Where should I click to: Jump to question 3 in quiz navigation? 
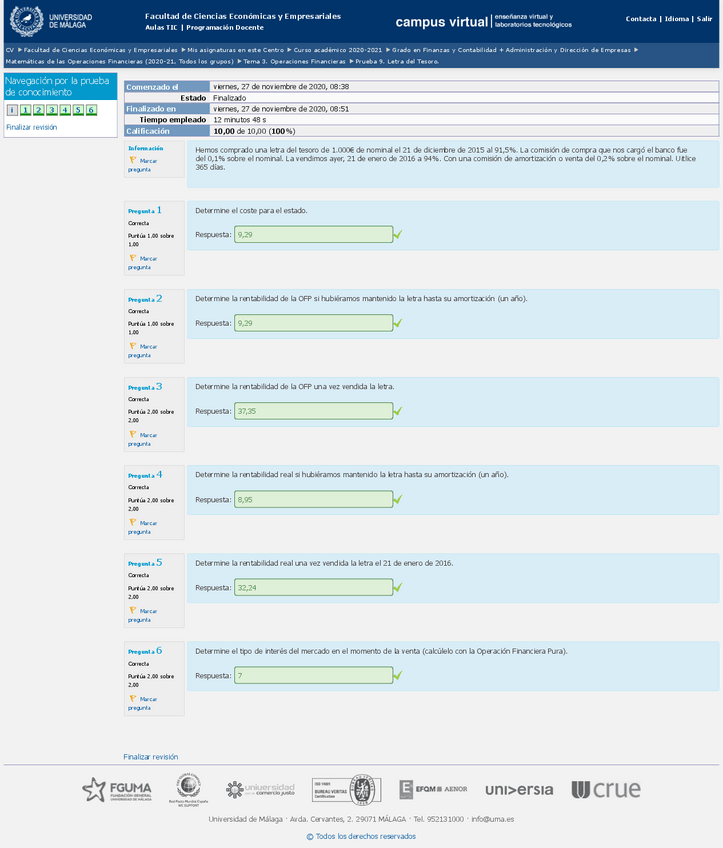tap(38, 110)
